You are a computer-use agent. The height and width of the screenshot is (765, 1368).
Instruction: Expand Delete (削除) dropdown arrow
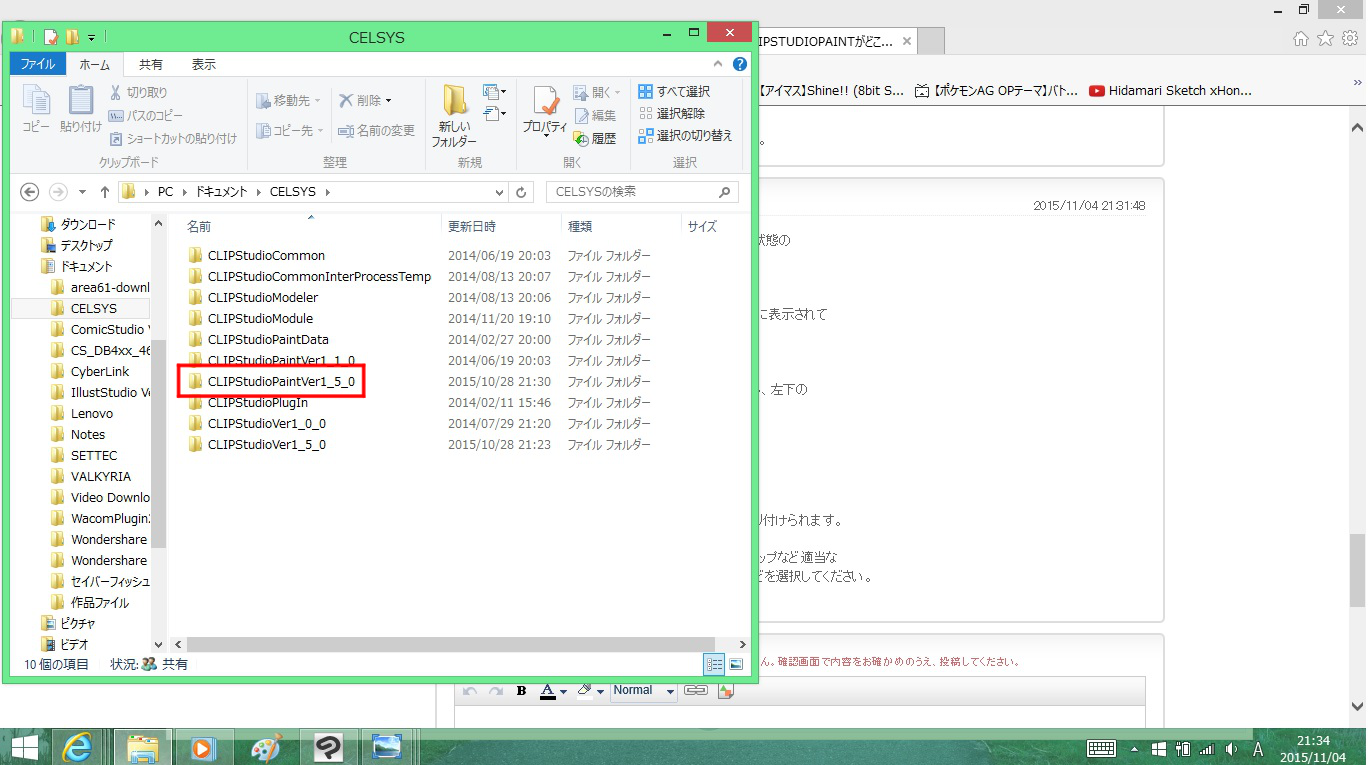click(389, 100)
